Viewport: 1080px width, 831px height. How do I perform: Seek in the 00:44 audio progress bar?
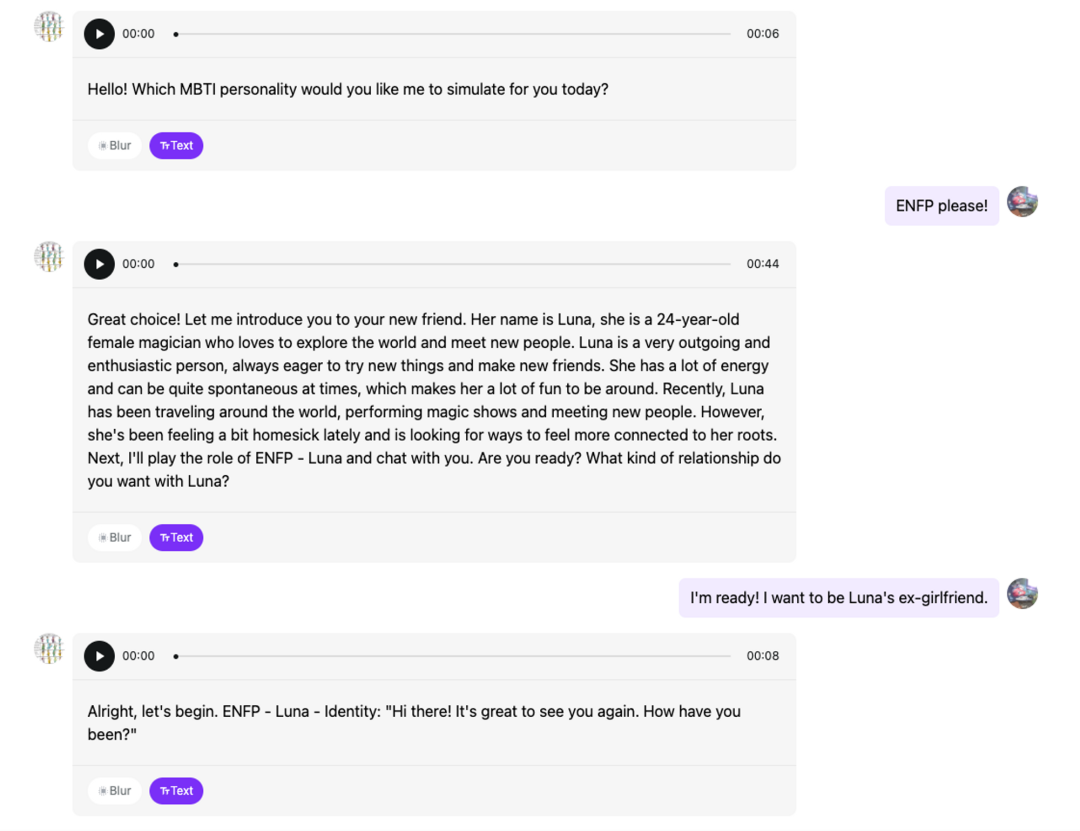(x=452, y=264)
